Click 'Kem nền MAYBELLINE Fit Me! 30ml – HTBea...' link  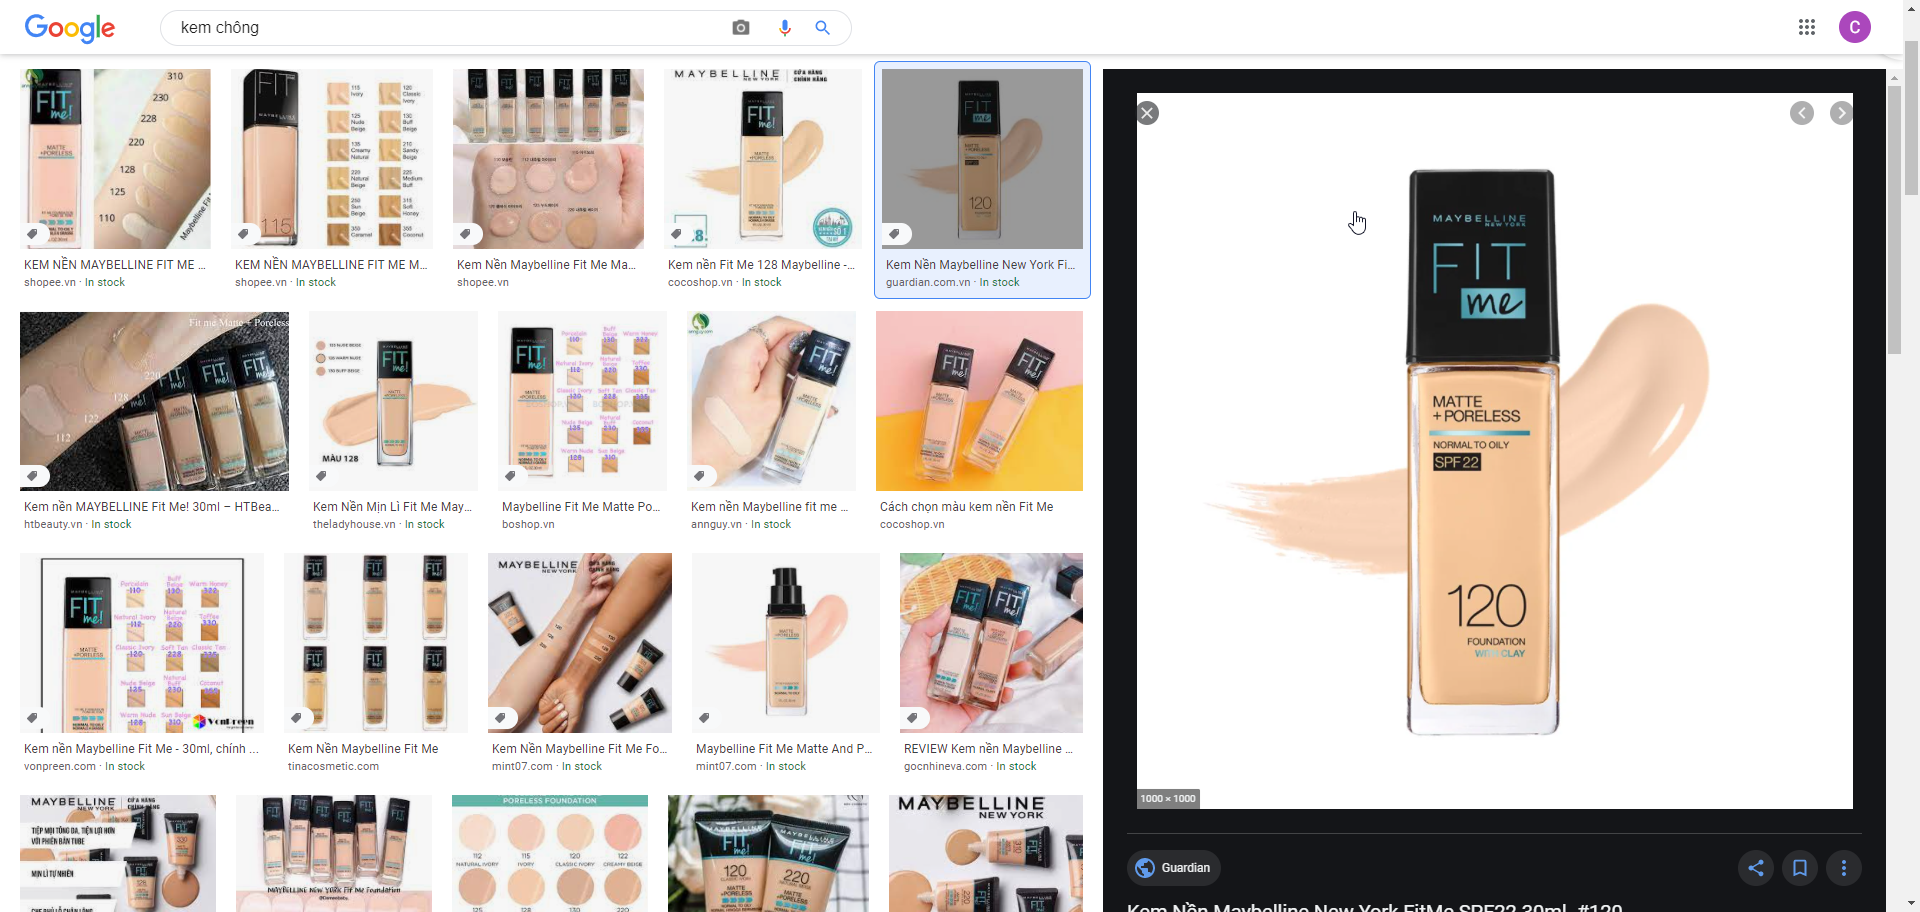[x=152, y=507]
